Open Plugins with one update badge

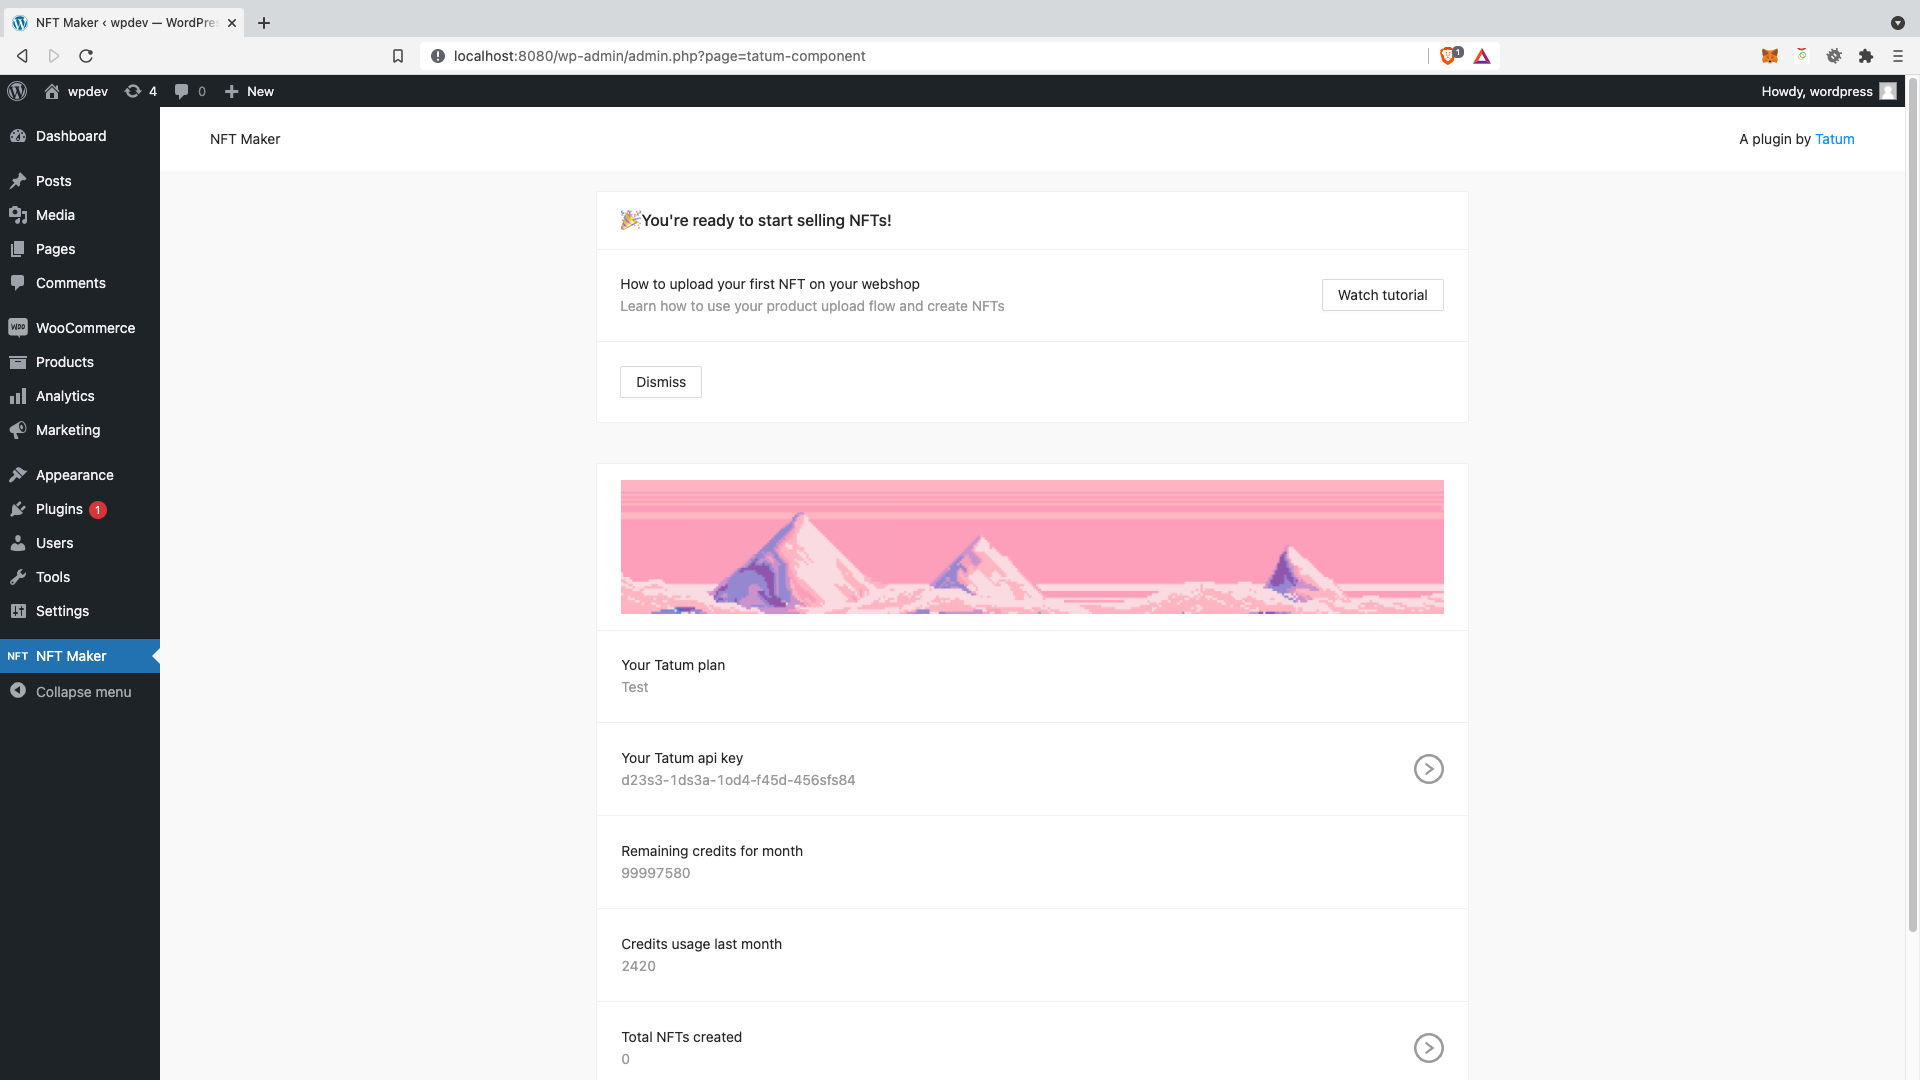pos(80,509)
